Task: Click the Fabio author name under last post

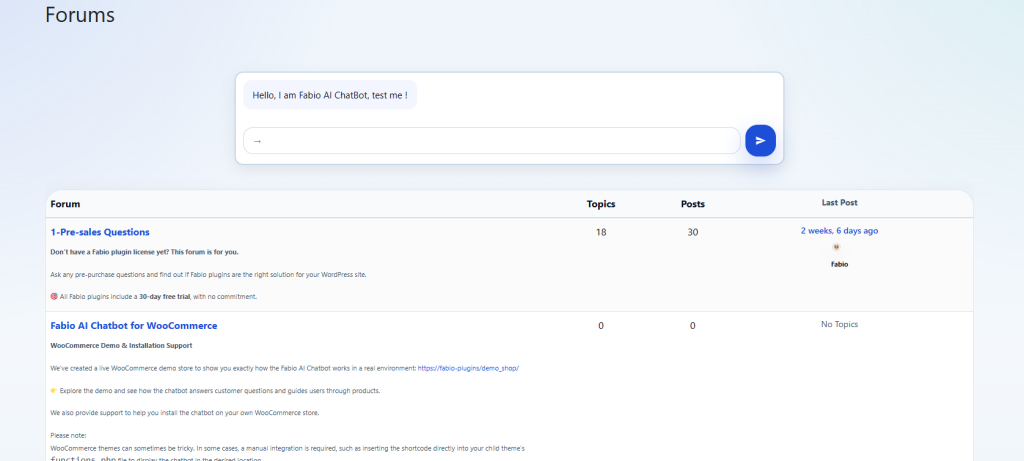Action: [x=839, y=264]
